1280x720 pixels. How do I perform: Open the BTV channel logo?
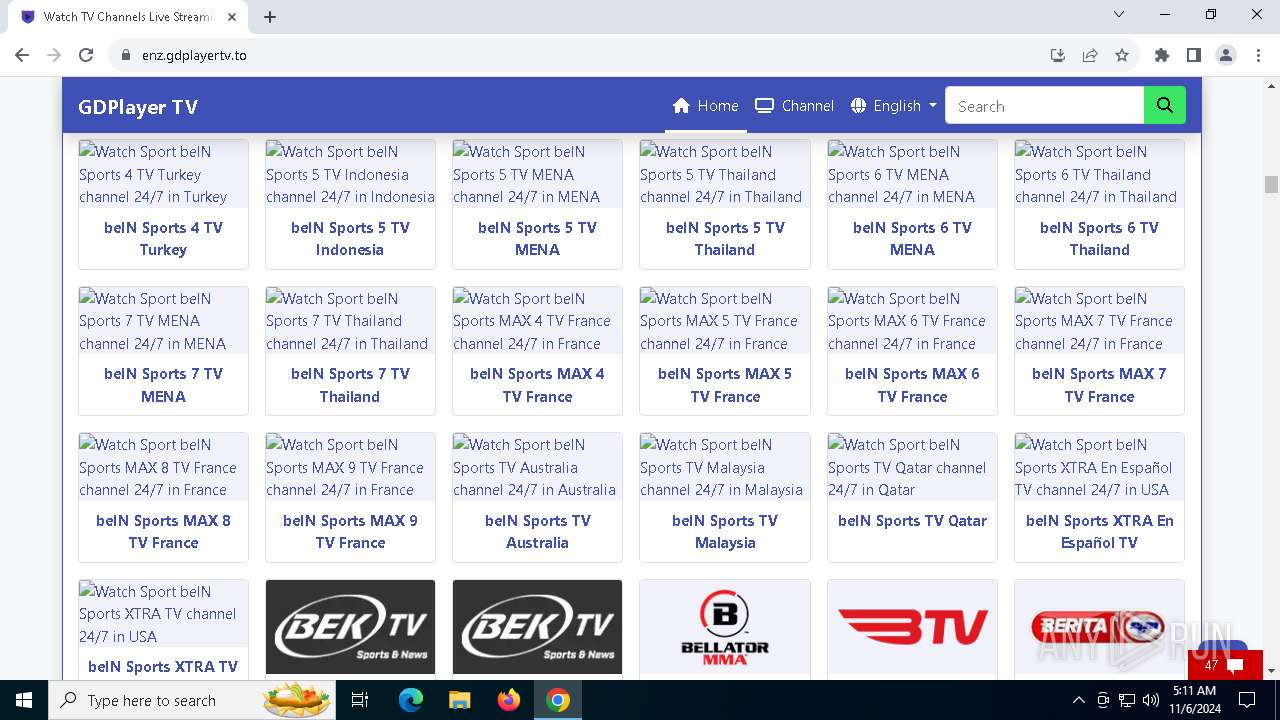(912, 627)
